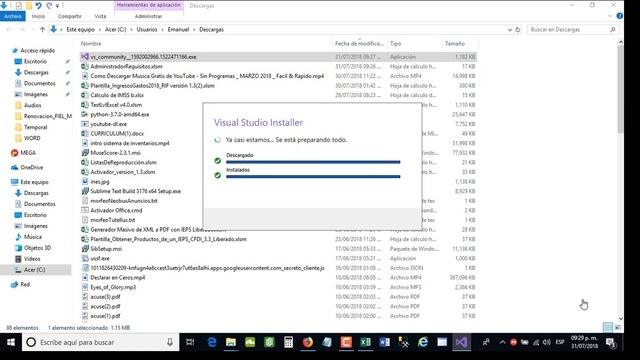Open the Temporal folder in navigation pane
640x360 pixels.
click(x=35, y=127)
